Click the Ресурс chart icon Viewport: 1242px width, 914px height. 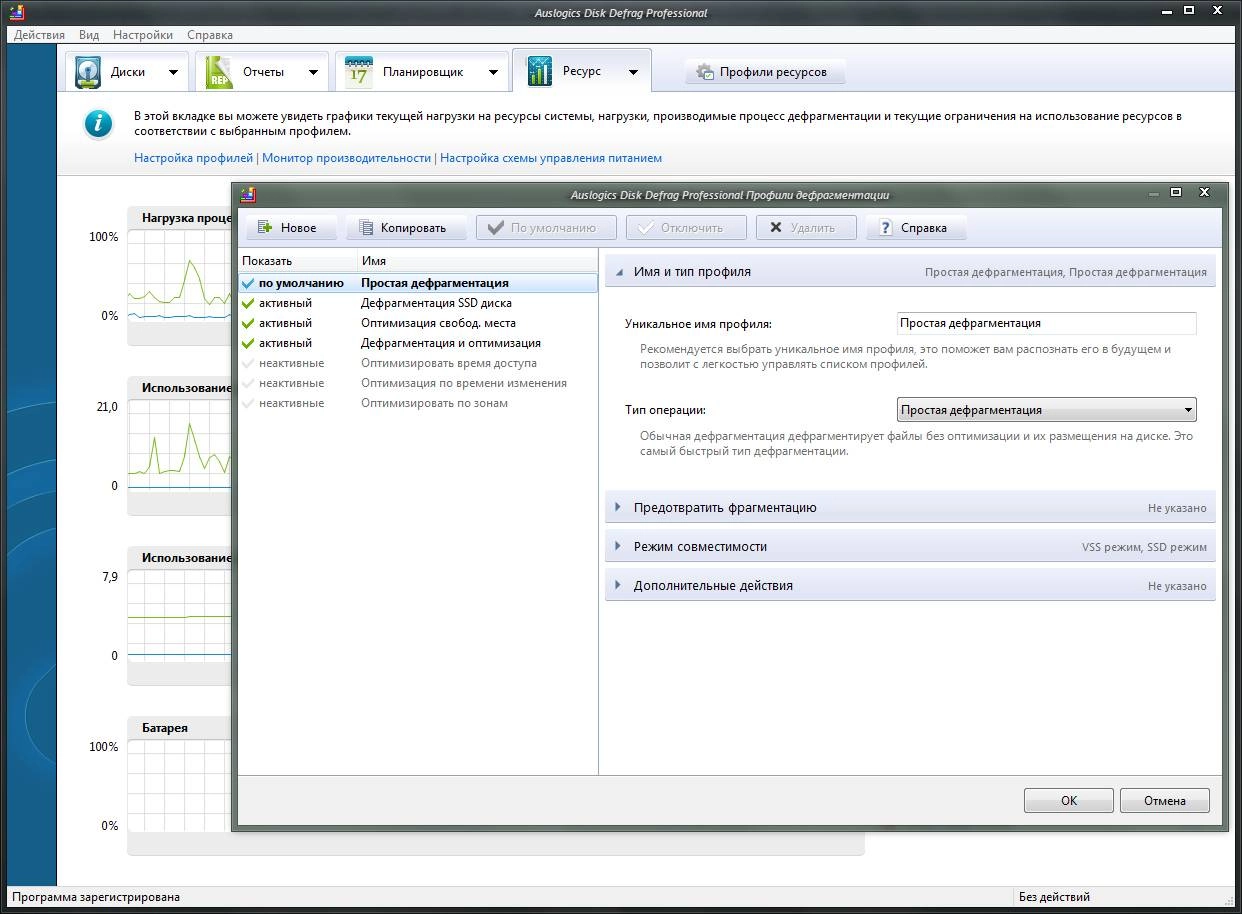click(x=539, y=72)
